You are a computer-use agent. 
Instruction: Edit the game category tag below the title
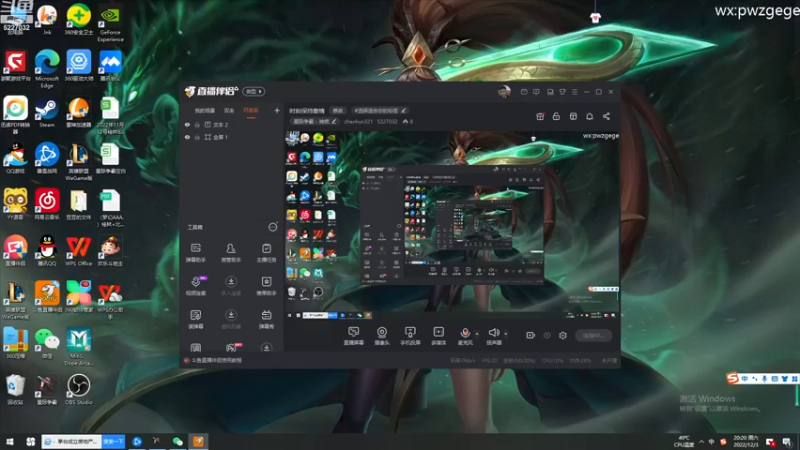[315, 121]
